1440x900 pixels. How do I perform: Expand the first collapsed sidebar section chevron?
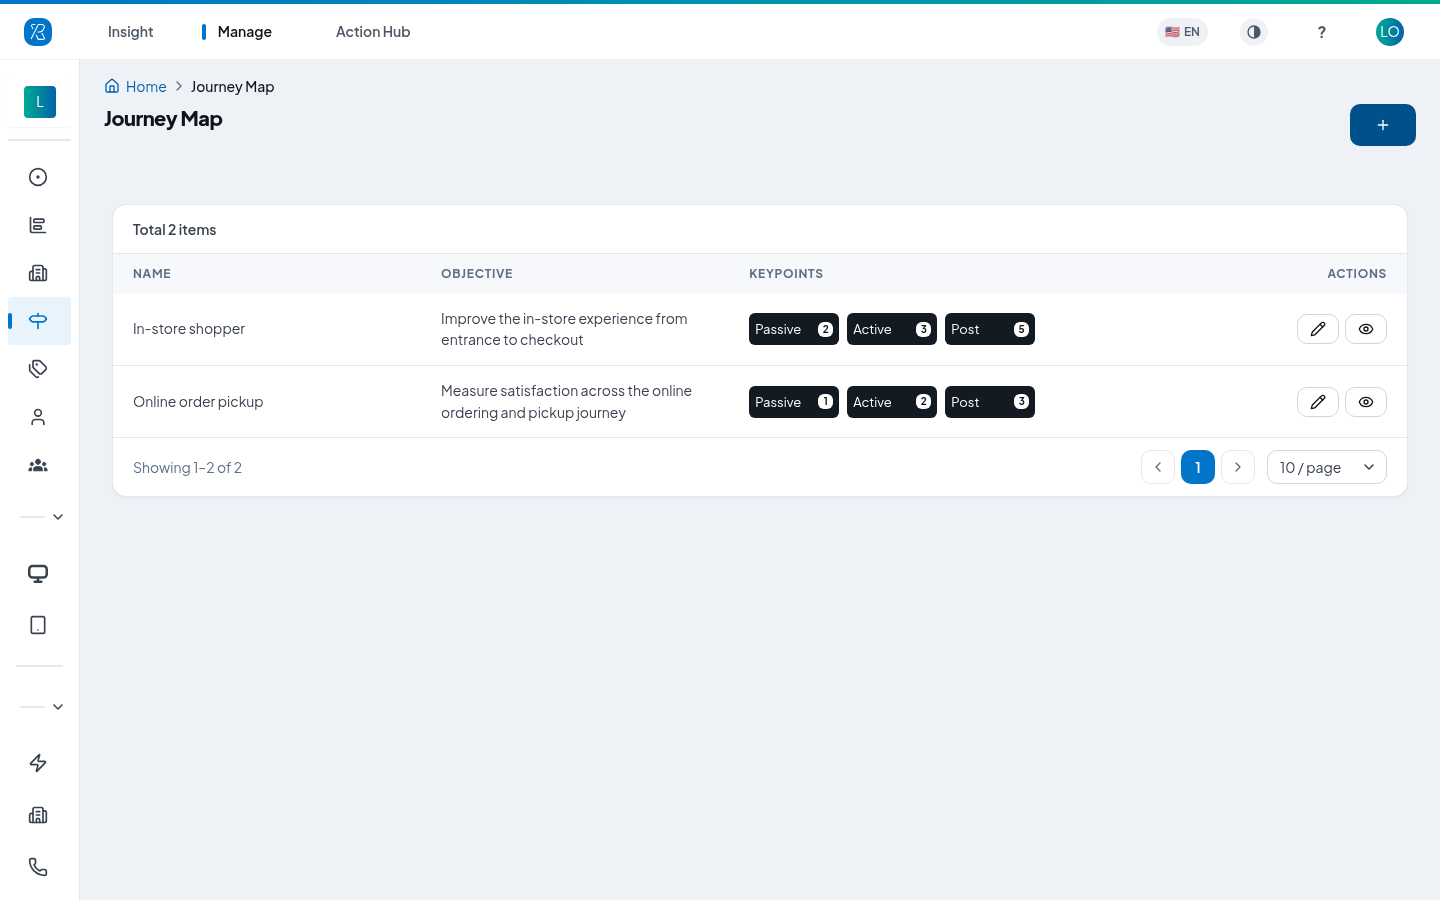coord(58,517)
